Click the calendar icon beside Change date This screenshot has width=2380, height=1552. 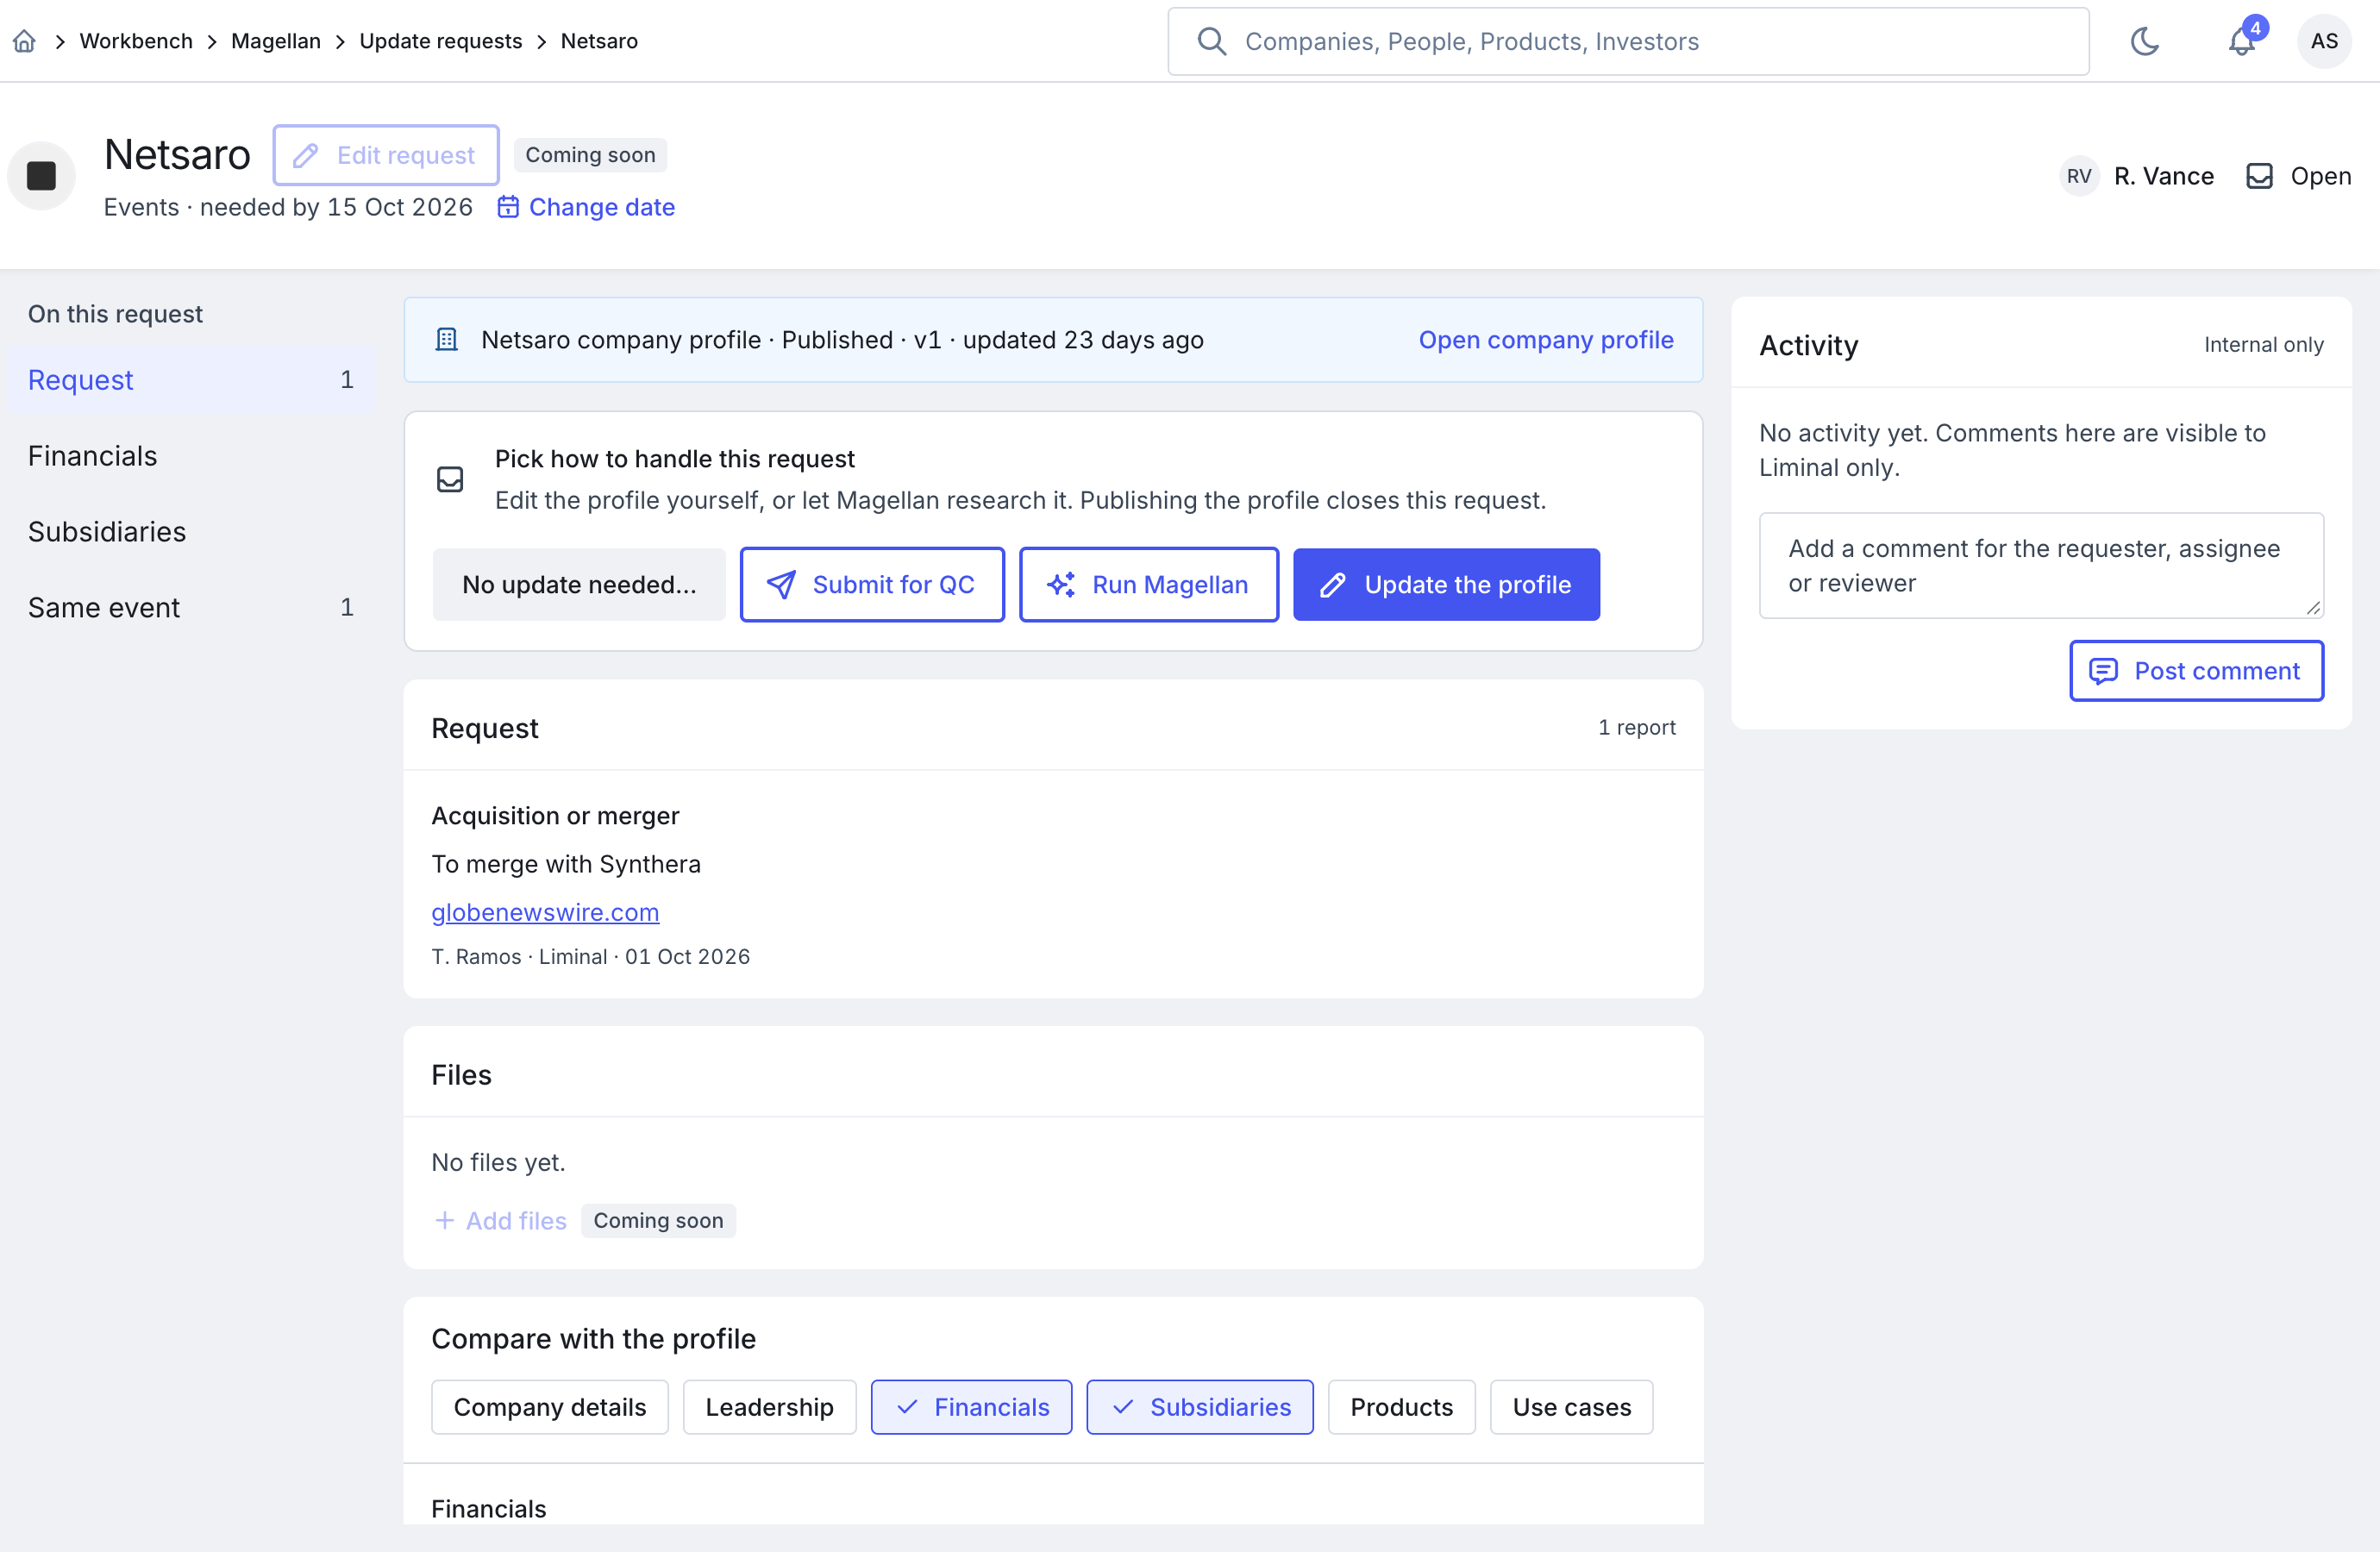coord(508,207)
